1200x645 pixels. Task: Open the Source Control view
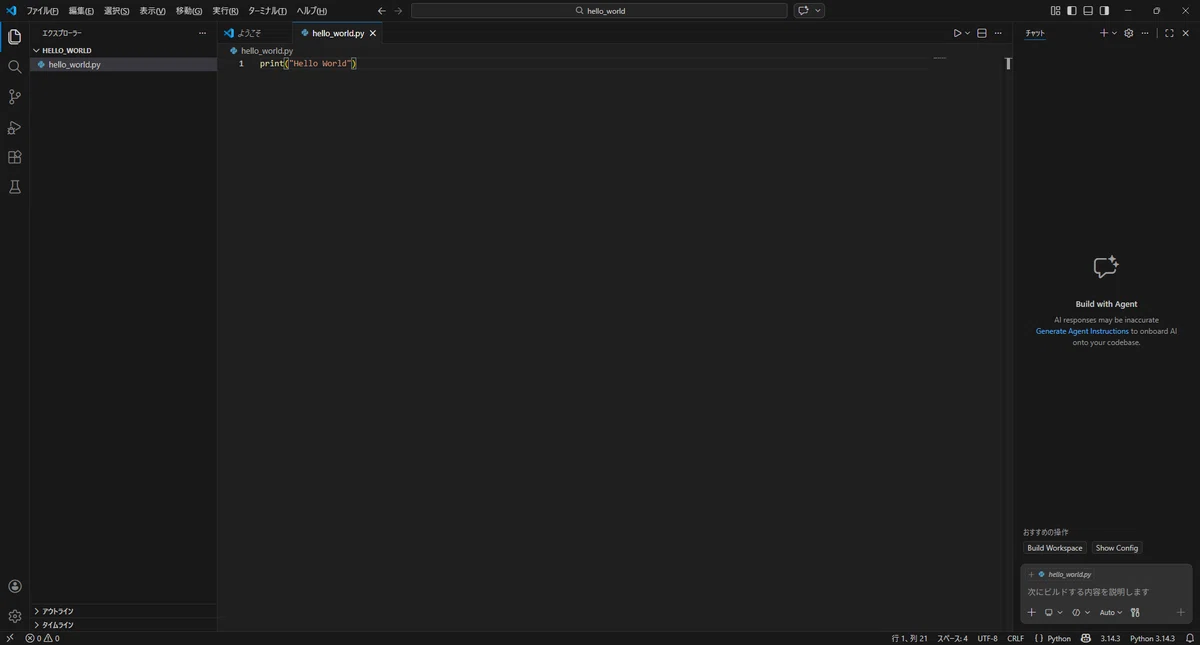(x=14, y=97)
